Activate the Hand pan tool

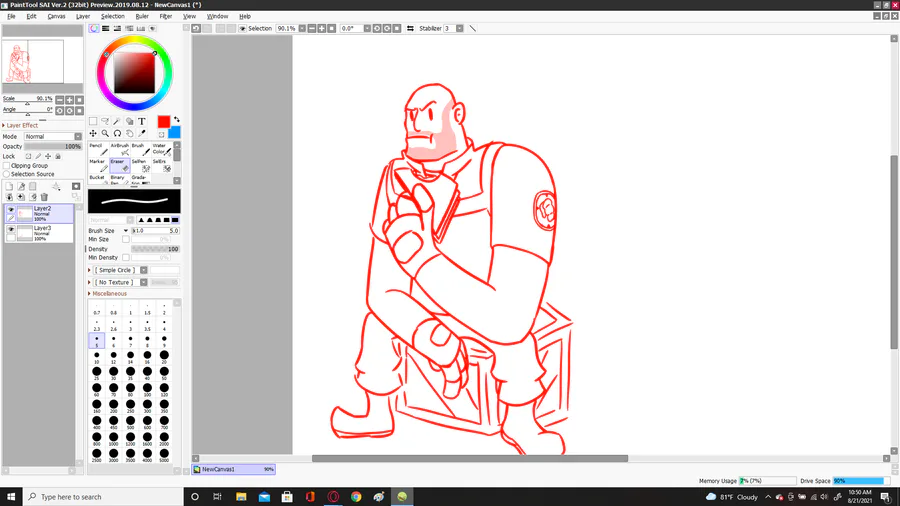(130, 133)
